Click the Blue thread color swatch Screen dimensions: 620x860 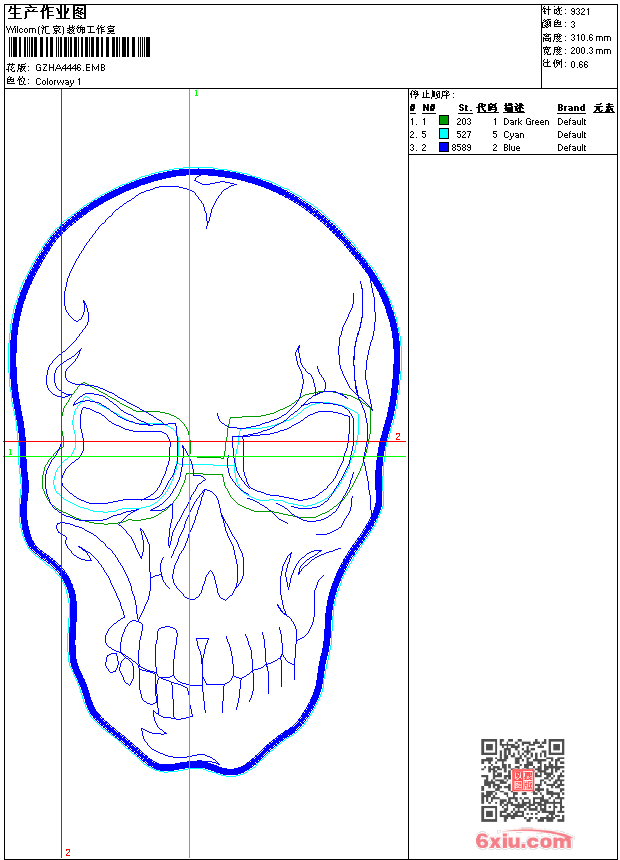(x=444, y=147)
